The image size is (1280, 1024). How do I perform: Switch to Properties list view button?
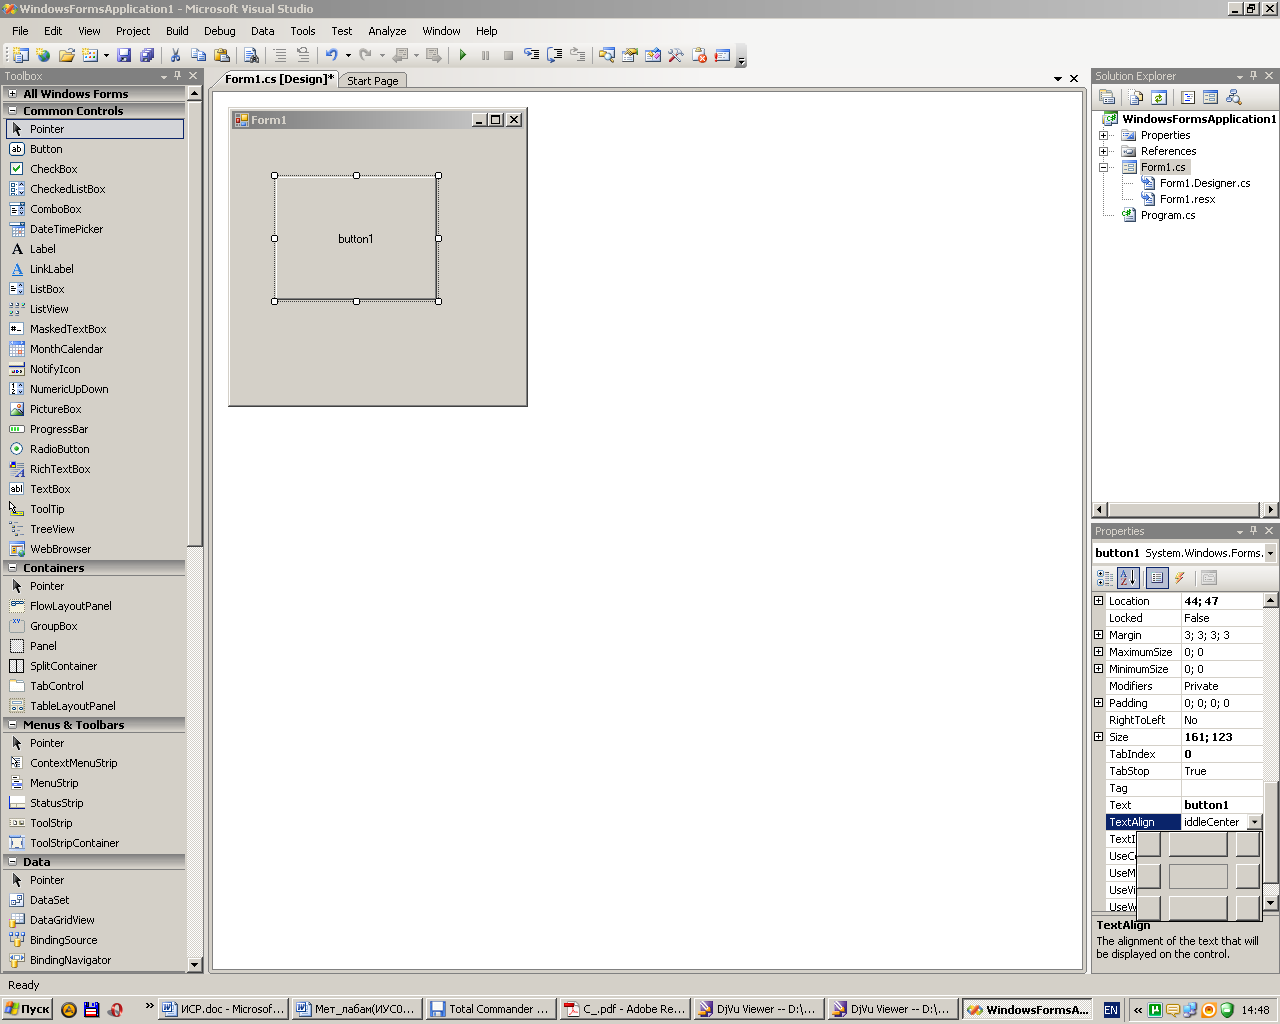(1157, 578)
